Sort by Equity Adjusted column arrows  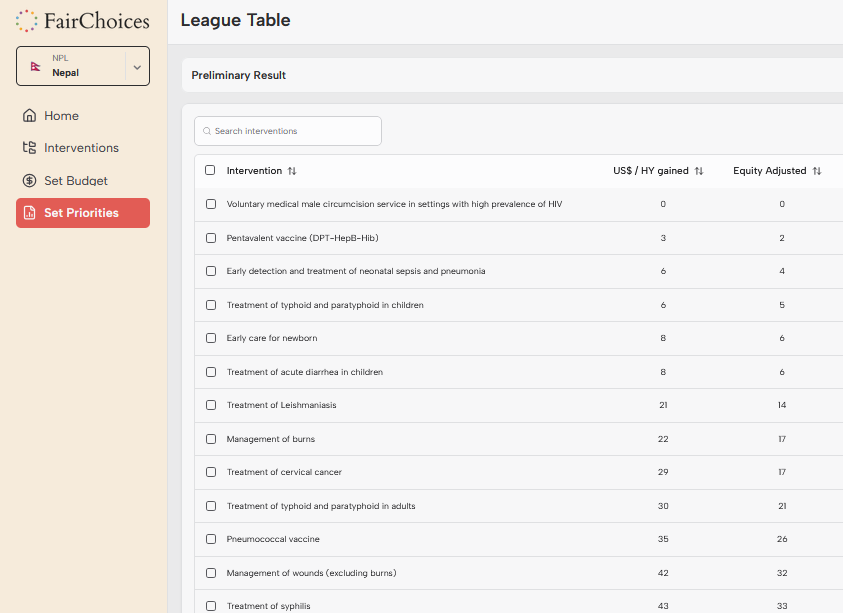(x=817, y=171)
